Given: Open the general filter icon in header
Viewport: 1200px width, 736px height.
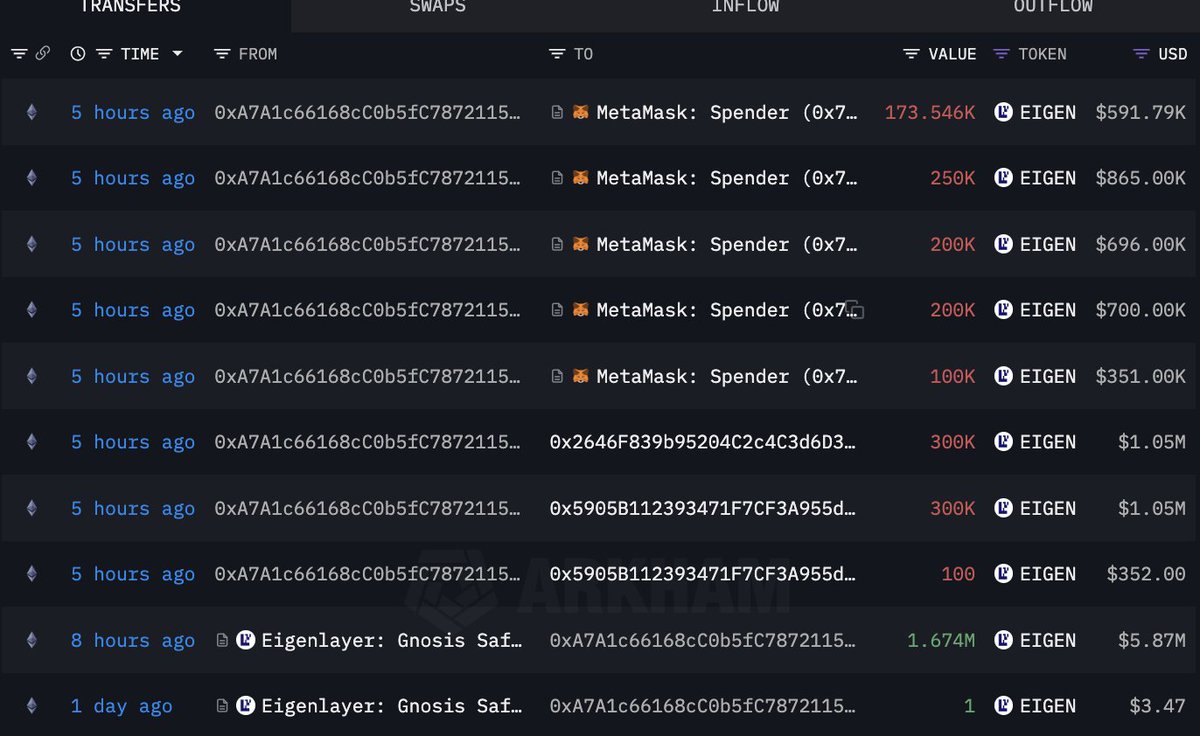Looking at the screenshot, I should [x=19, y=54].
